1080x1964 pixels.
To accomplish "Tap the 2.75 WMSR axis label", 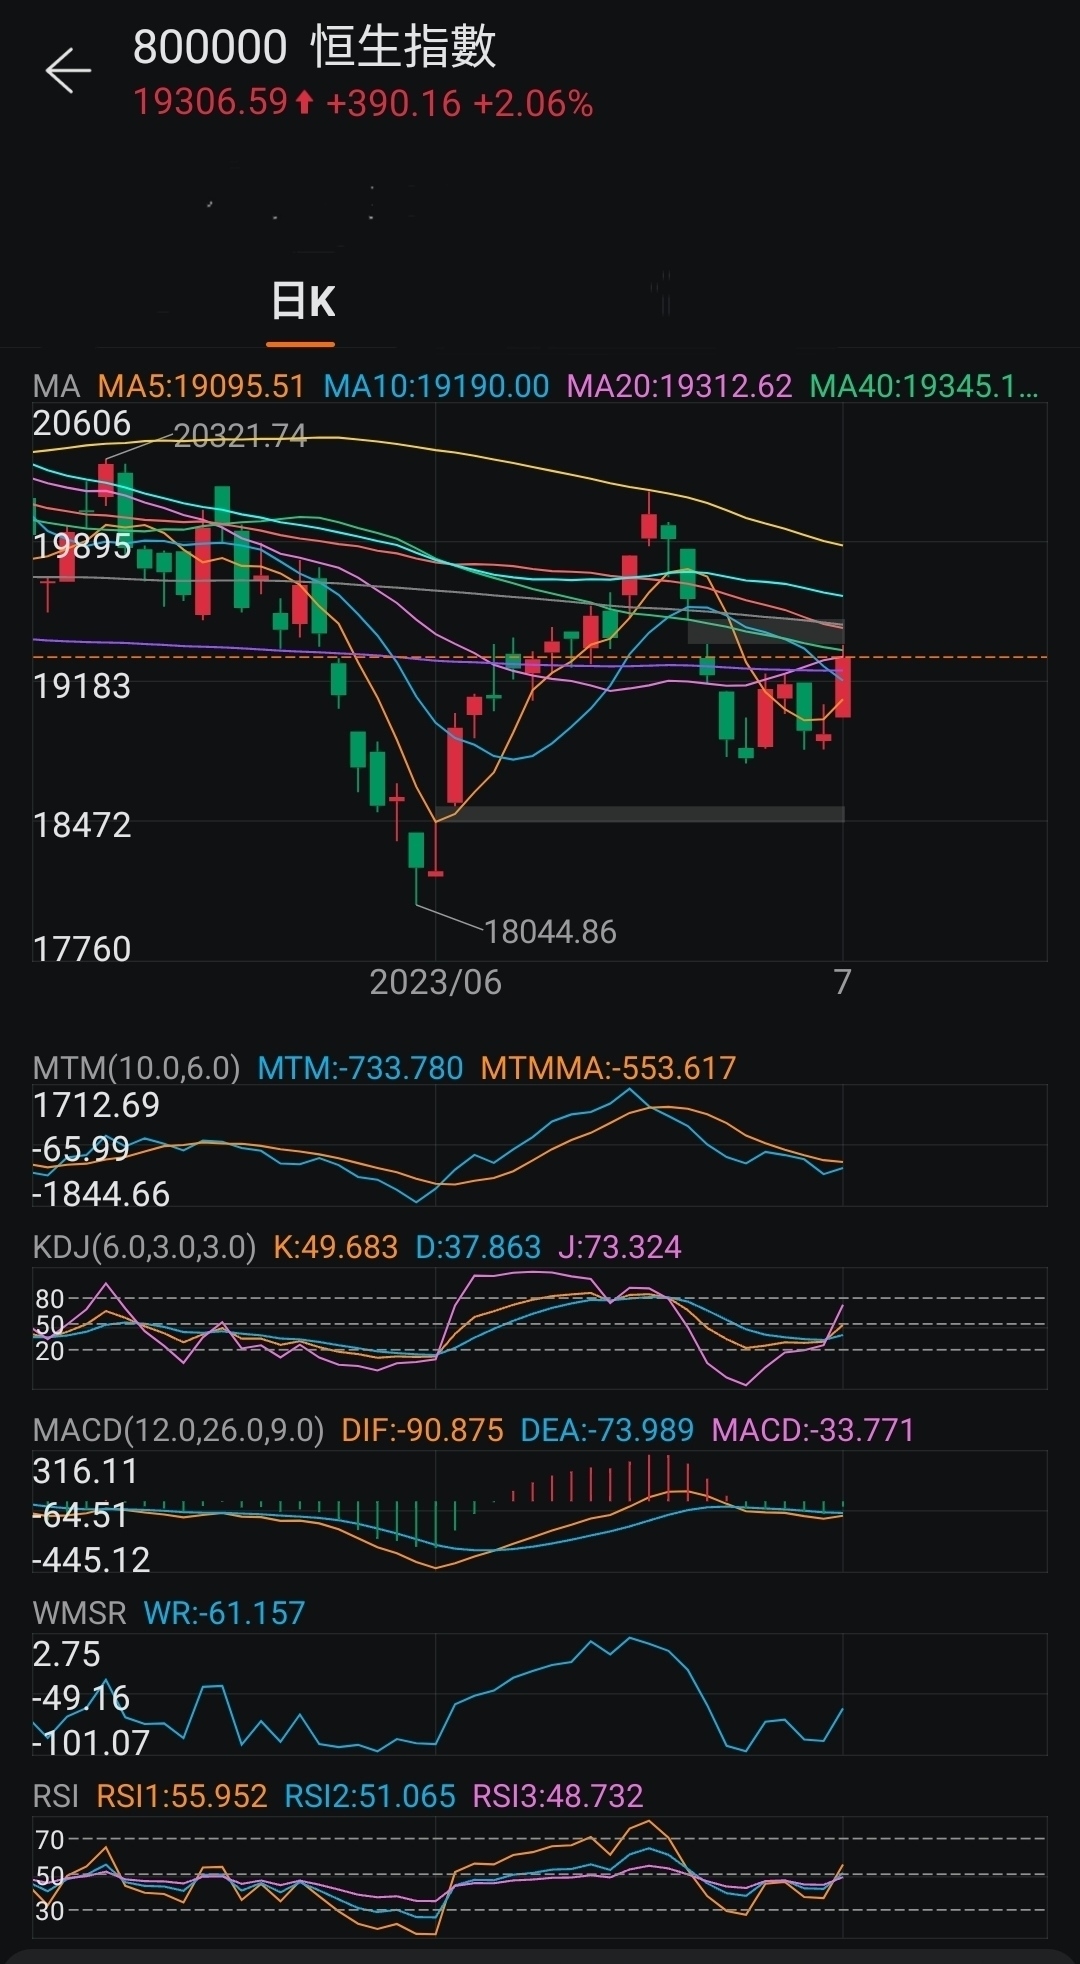I will point(66,1654).
